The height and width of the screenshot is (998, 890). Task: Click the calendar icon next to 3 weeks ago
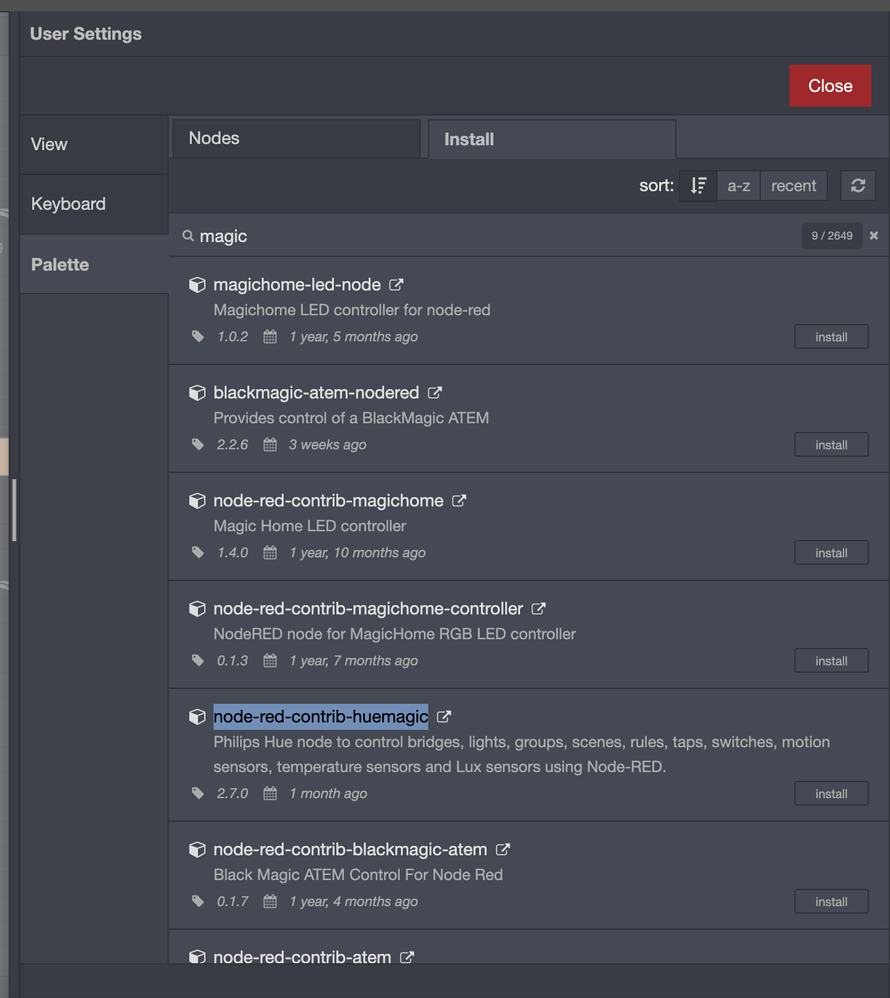[x=268, y=444]
